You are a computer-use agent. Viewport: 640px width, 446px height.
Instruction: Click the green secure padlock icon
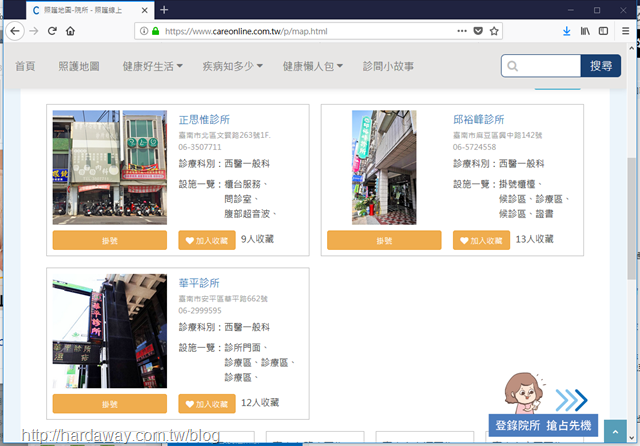click(x=156, y=31)
